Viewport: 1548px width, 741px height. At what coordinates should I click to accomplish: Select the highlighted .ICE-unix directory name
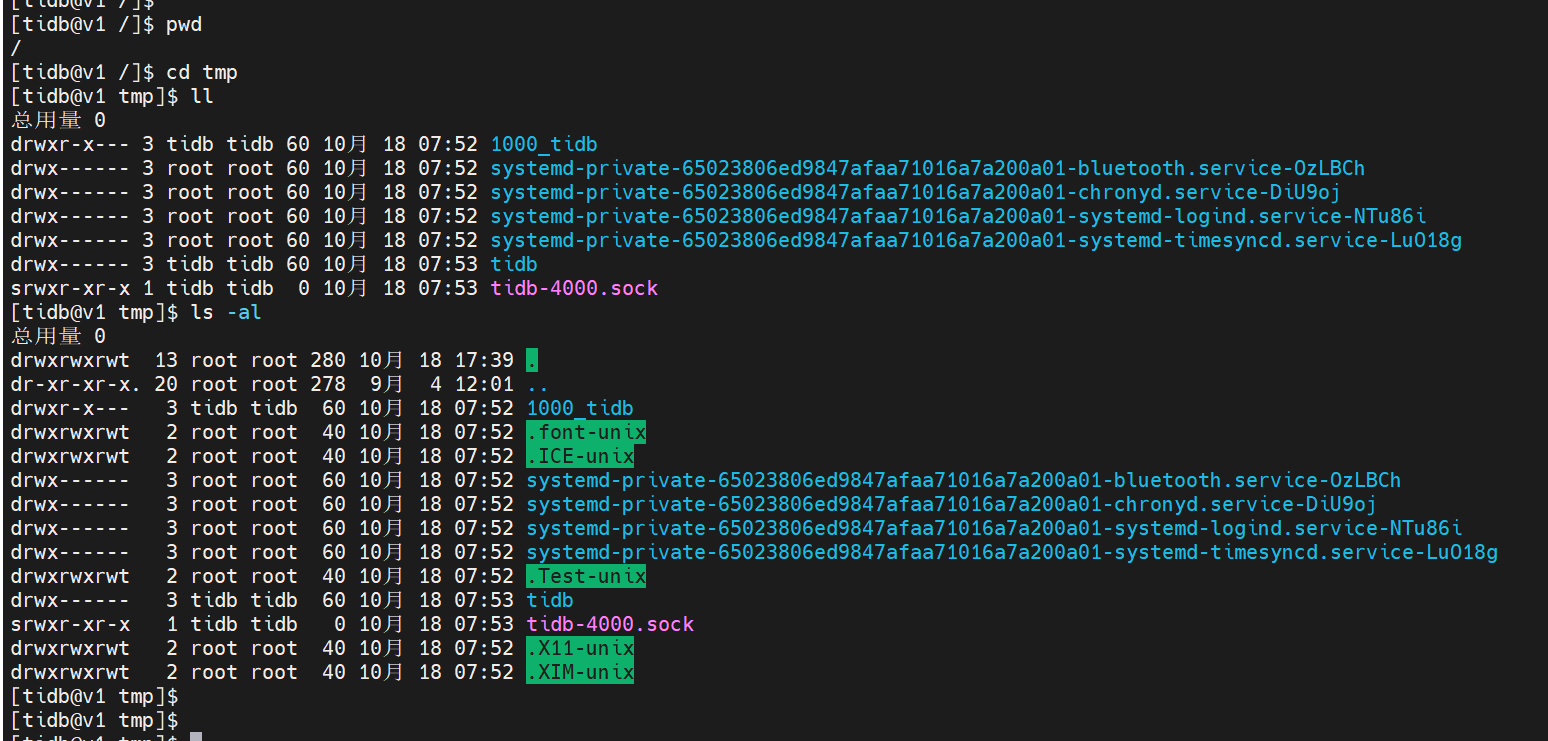coord(580,456)
